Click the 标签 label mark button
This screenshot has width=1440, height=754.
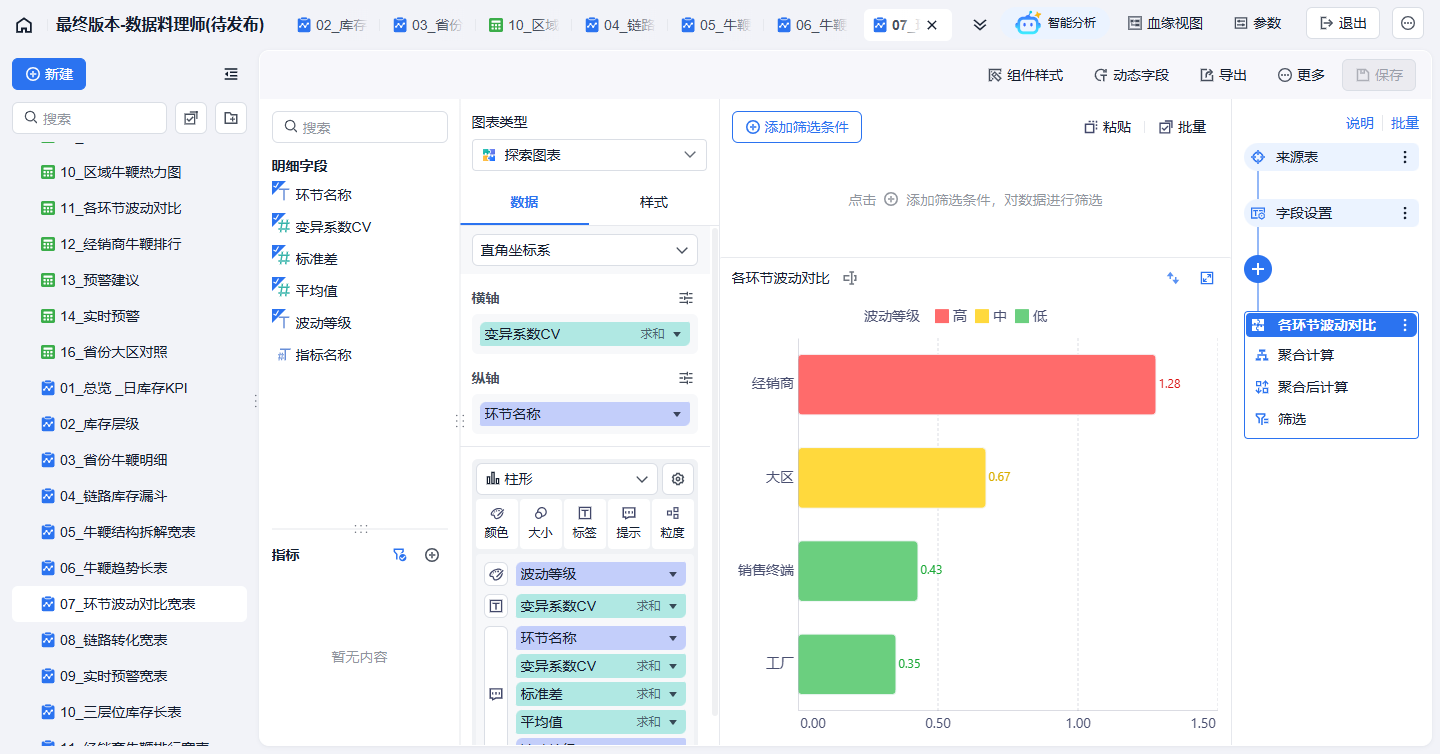click(x=585, y=523)
